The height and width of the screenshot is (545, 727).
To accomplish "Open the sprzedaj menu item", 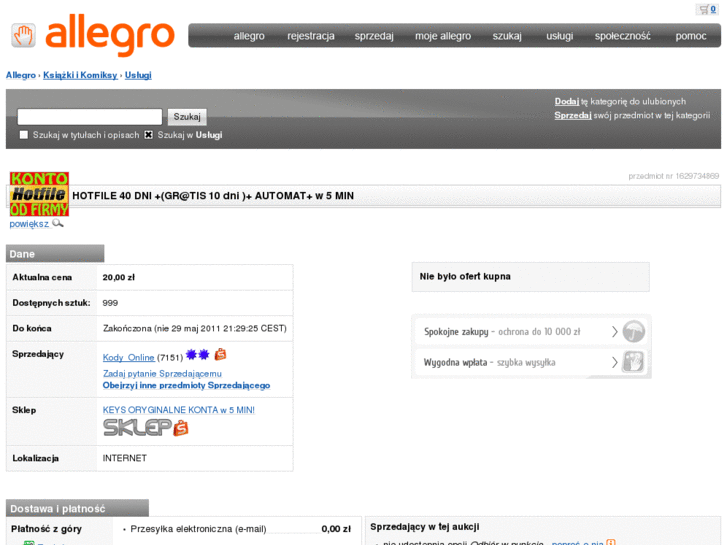I will pos(374,36).
